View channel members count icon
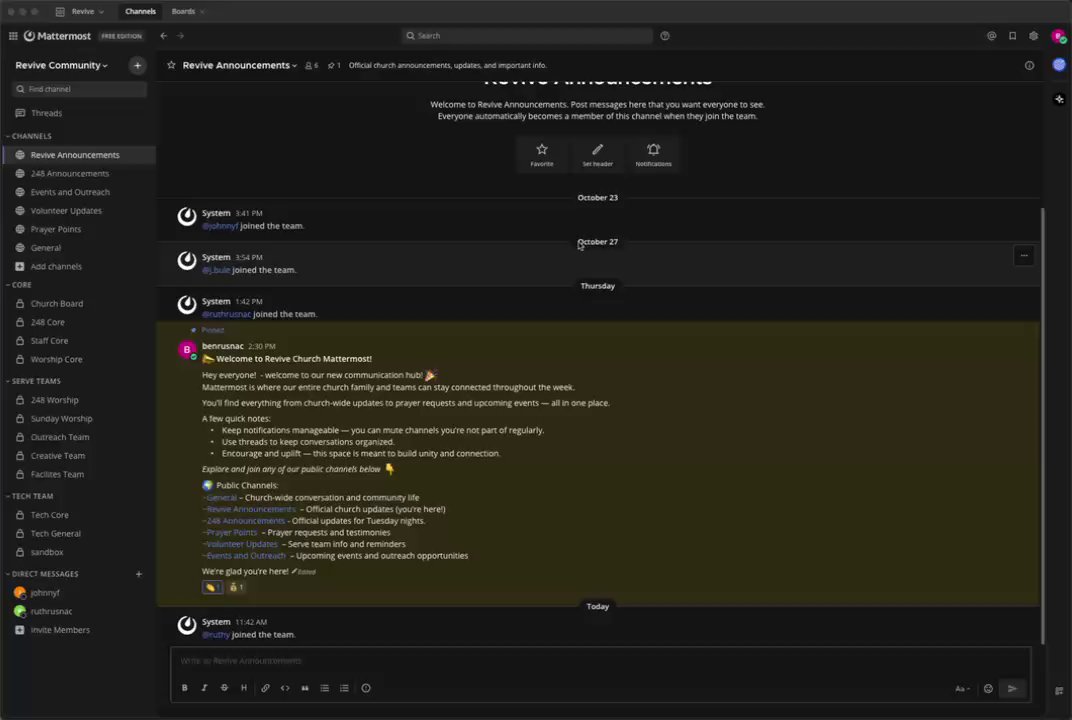Screen dimensions: 1072x720 tap(311, 66)
